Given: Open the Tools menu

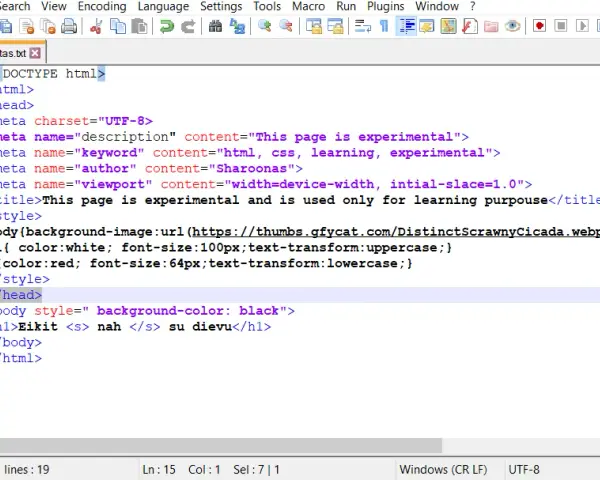Looking at the screenshot, I should click(x=267, y=7).
